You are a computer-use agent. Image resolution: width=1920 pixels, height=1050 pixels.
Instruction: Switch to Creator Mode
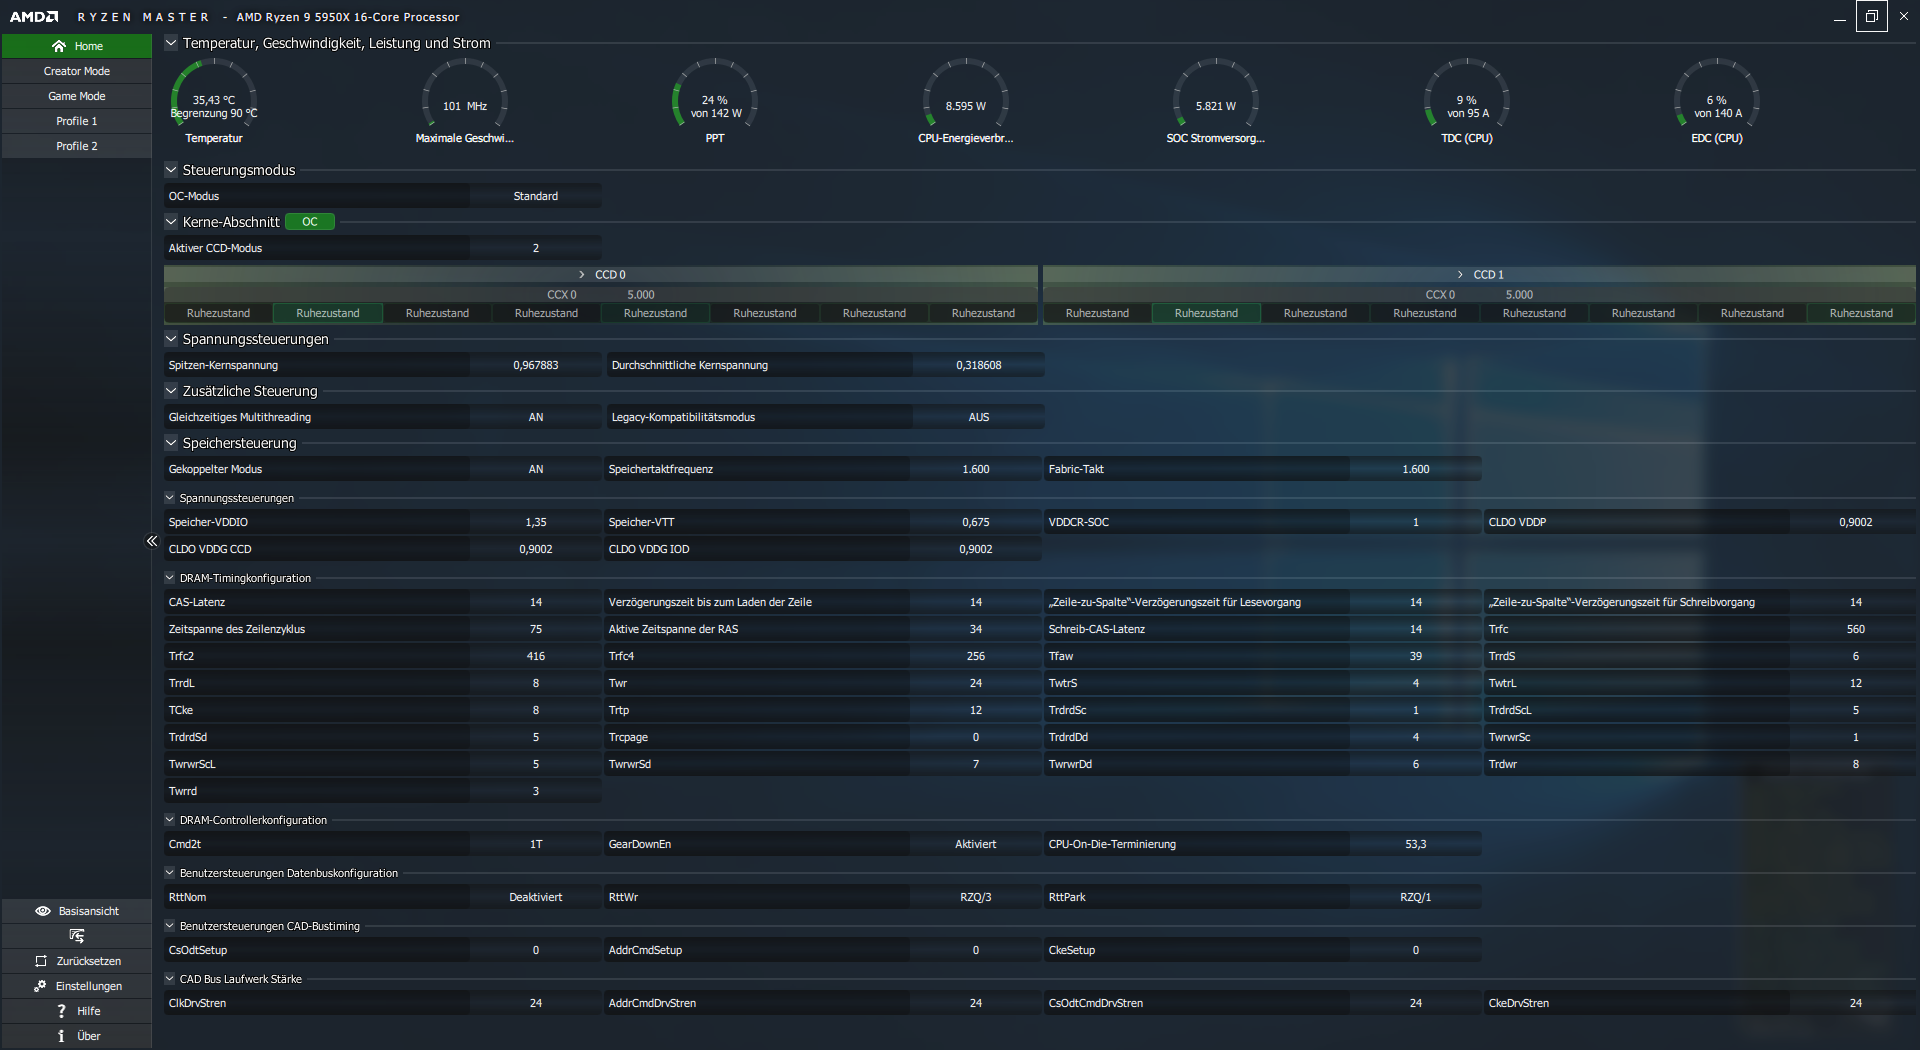click(x=77, y=71)
